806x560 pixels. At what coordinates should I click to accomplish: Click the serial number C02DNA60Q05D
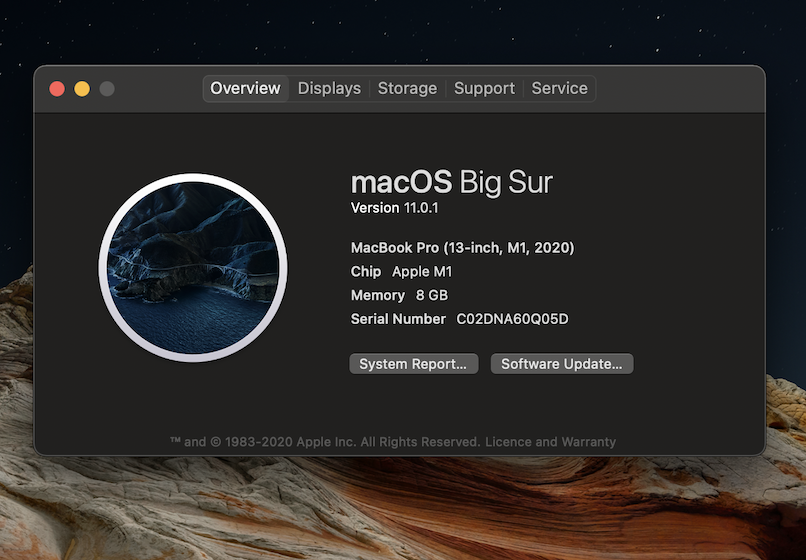pyautogui.click(x=512, y=319)
